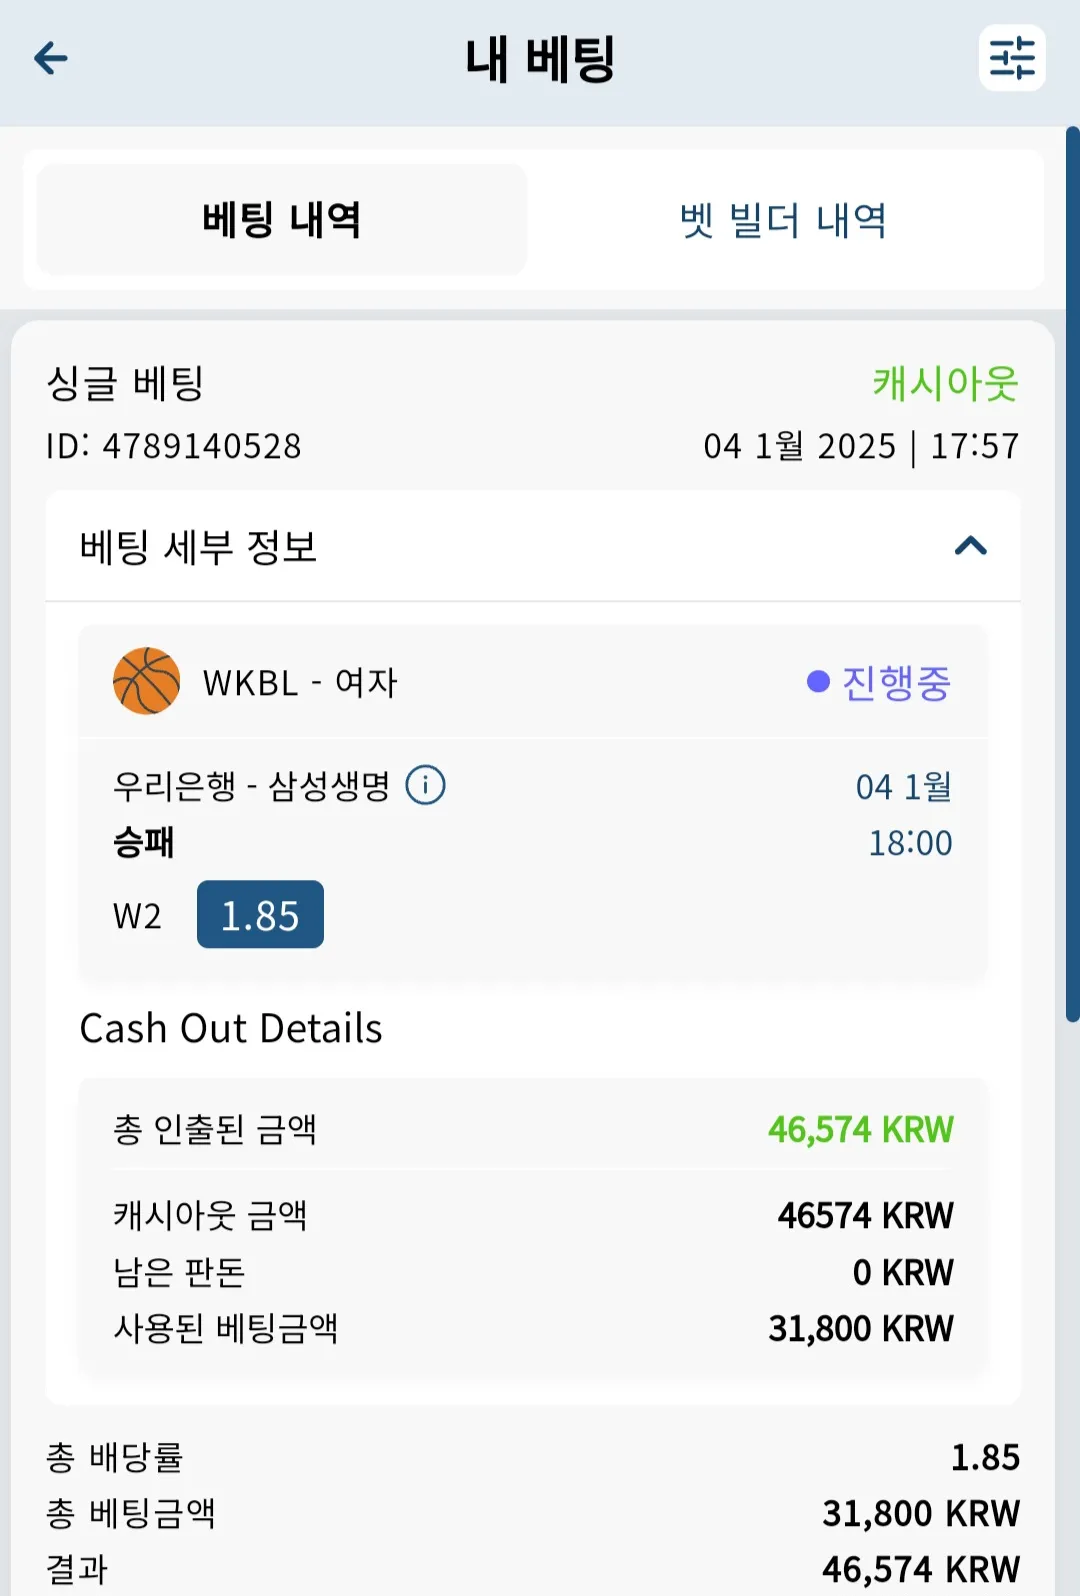Tap the 46,574 KRW withdrawn amount
The image size is (1080, 1596).
[860, 1130]
